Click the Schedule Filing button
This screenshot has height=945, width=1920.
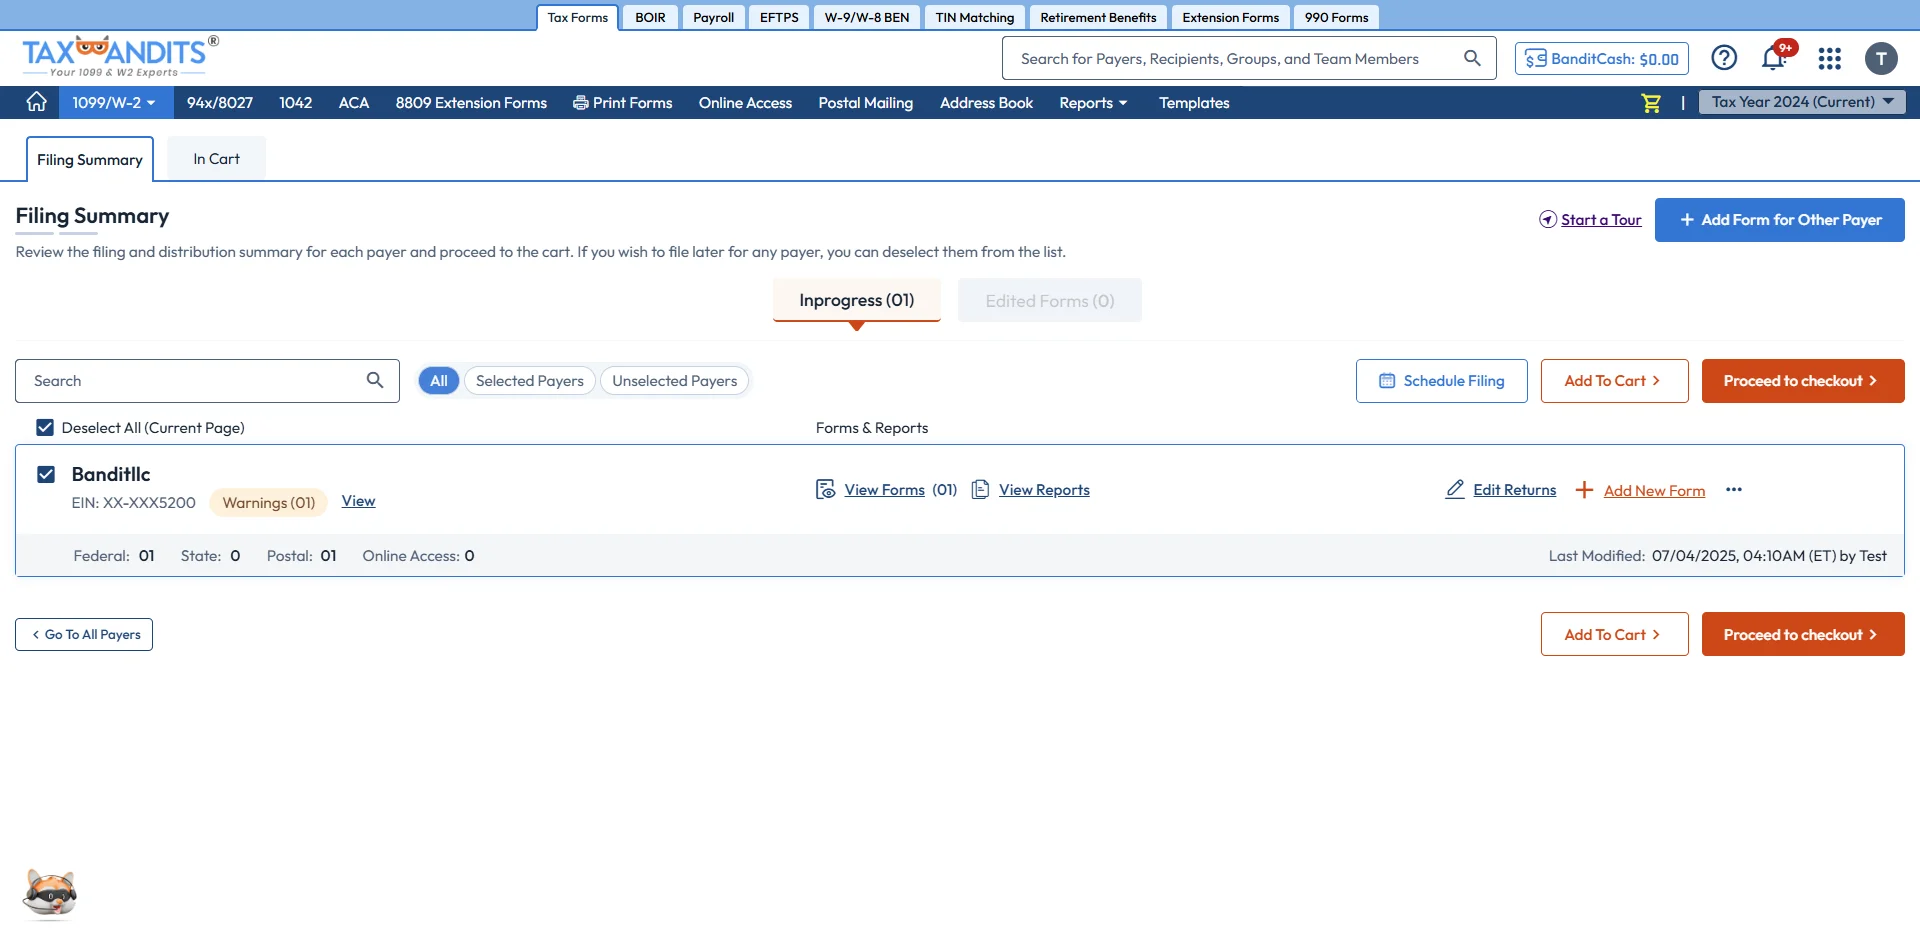(x=1442, y=380)
